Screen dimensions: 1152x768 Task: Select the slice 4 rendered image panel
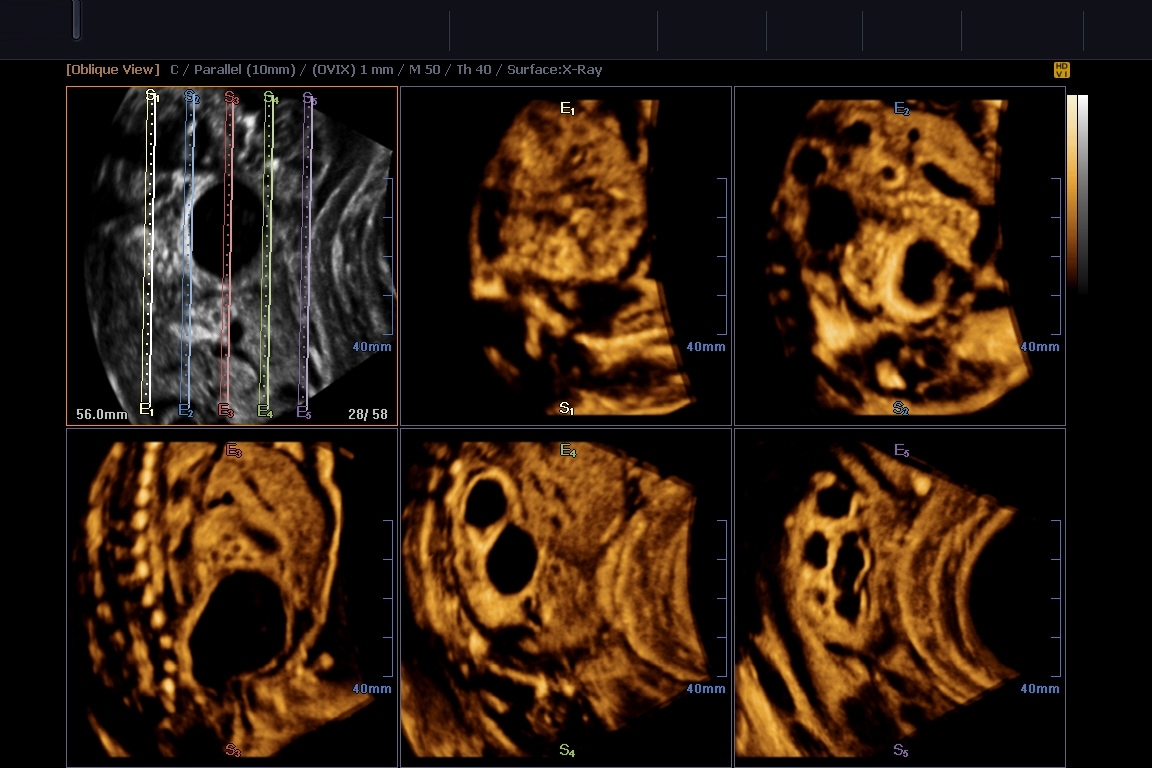coord(566,598)
